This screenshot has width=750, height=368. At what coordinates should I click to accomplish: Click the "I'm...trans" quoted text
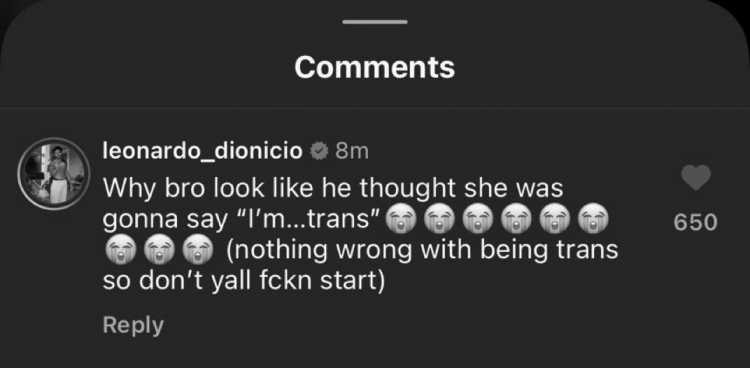(302, 220)
